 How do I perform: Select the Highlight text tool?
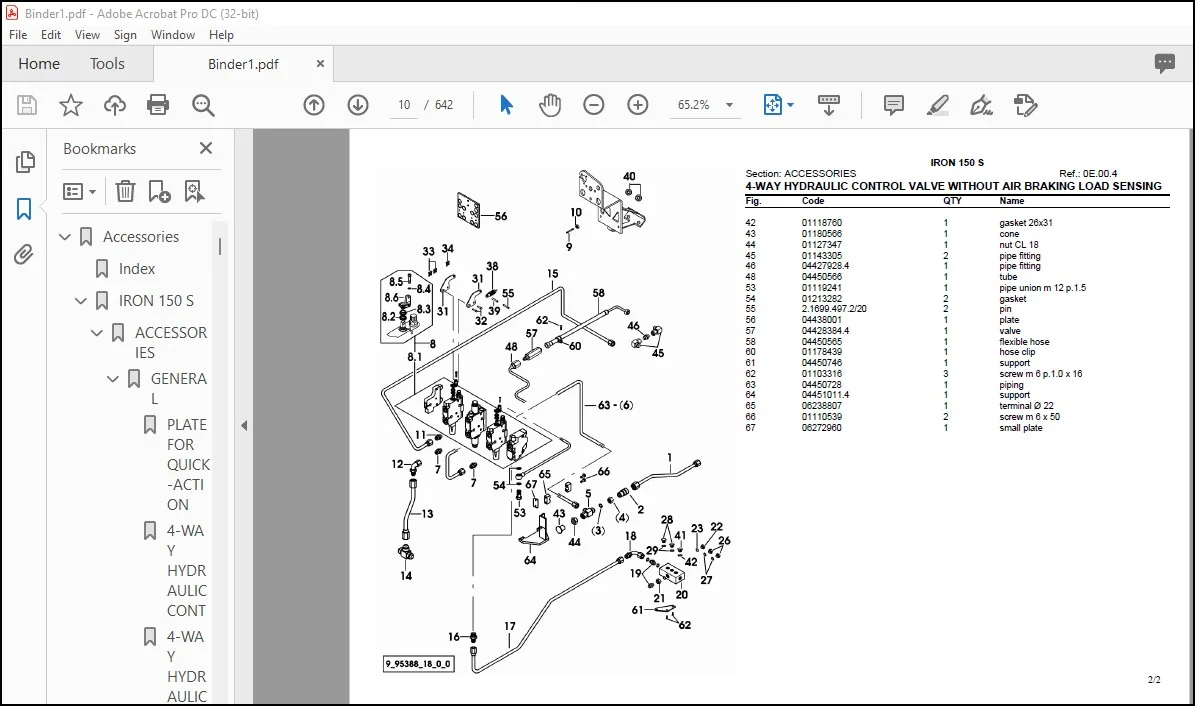(937, 105)
